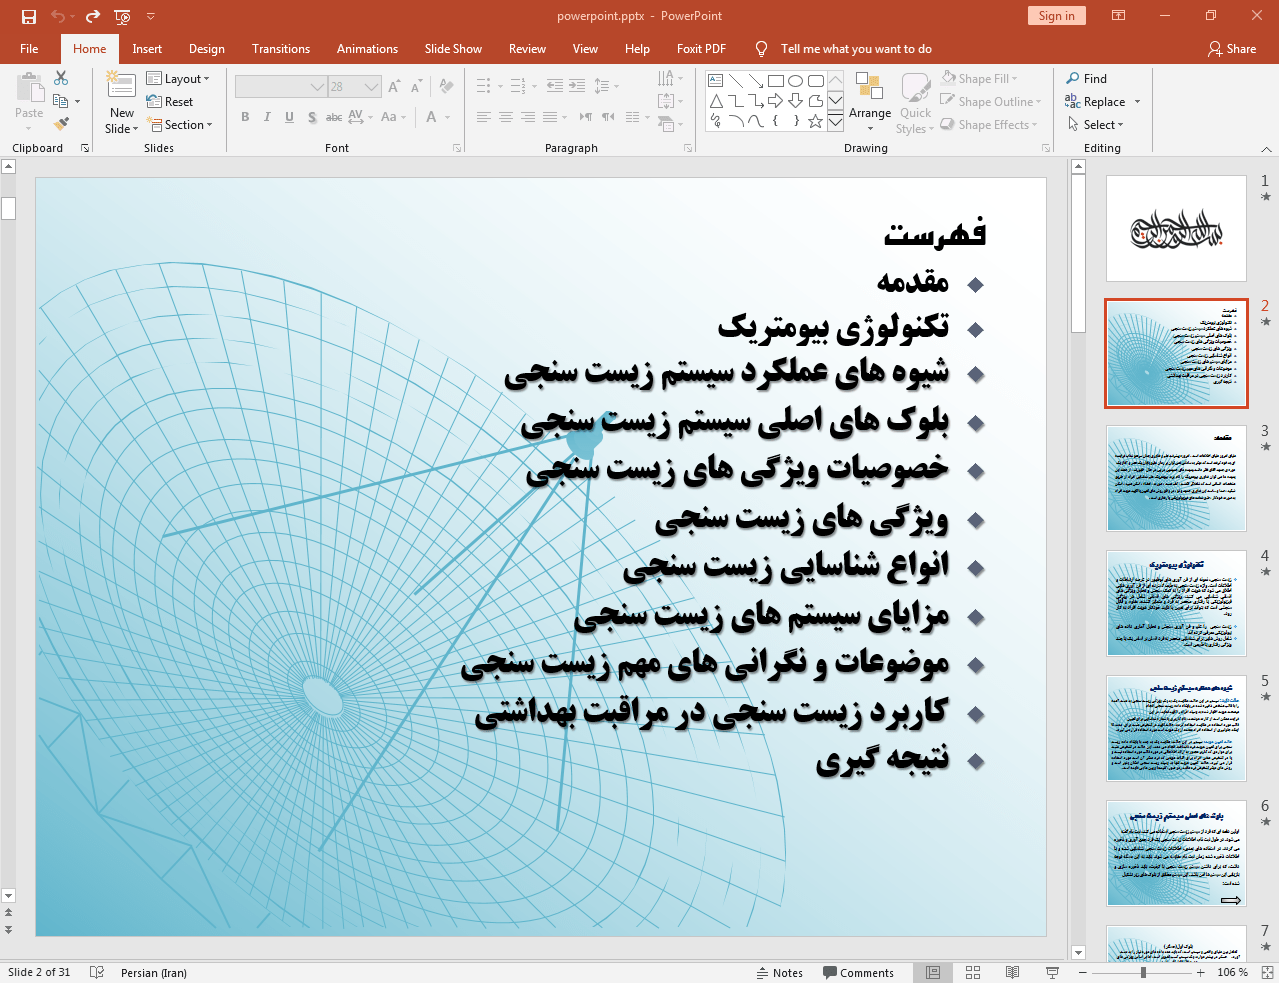Image resolution: width=1279 pixels, height=983 pixels.
Task: Switch to the Transitions tab
Action: 281,48
